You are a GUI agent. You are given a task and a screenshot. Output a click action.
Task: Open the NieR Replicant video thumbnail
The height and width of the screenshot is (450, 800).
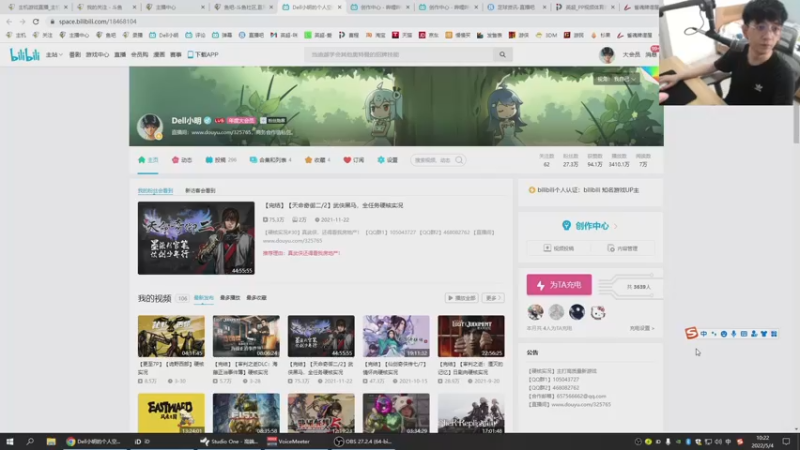coord(471,413)
